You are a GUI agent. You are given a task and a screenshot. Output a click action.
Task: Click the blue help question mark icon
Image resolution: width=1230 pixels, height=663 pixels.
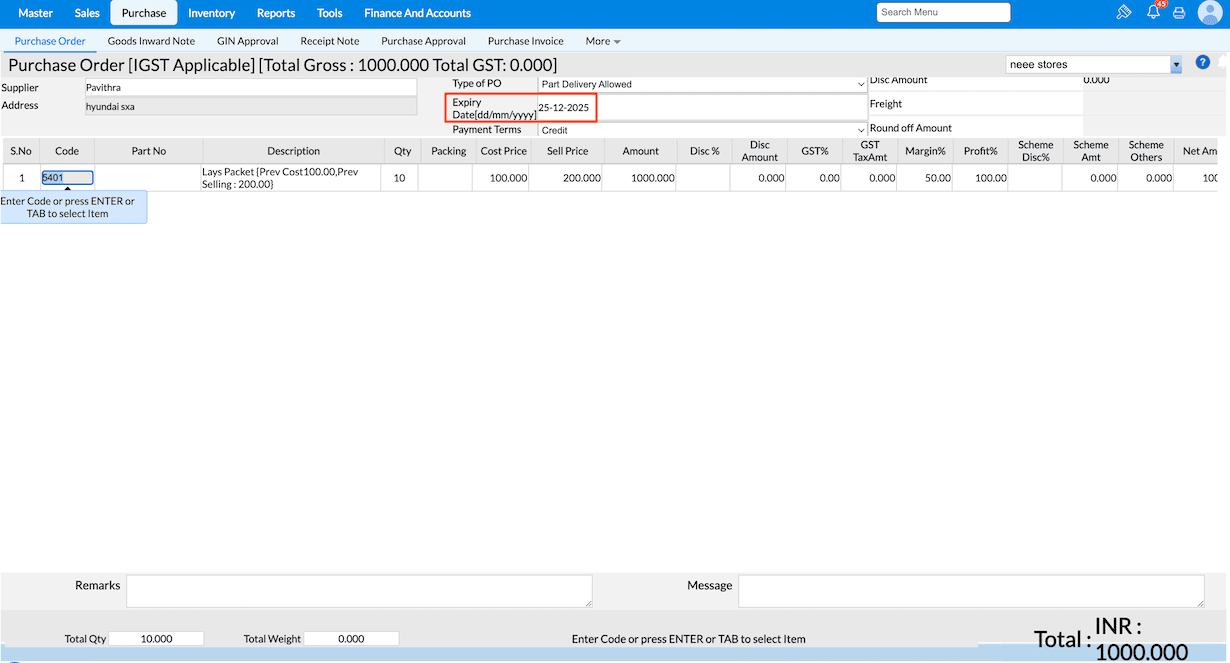[x=1203, y=62]
